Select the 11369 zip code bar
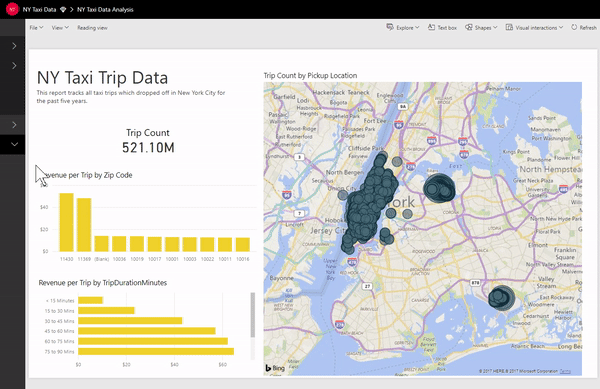 84,225
